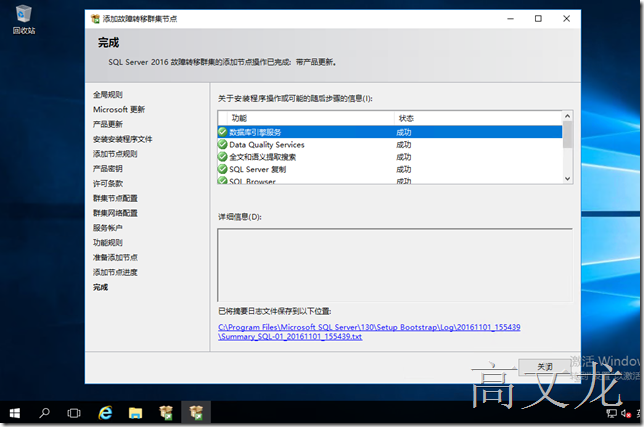Click the 许可条款 step

tap(108, 183)
